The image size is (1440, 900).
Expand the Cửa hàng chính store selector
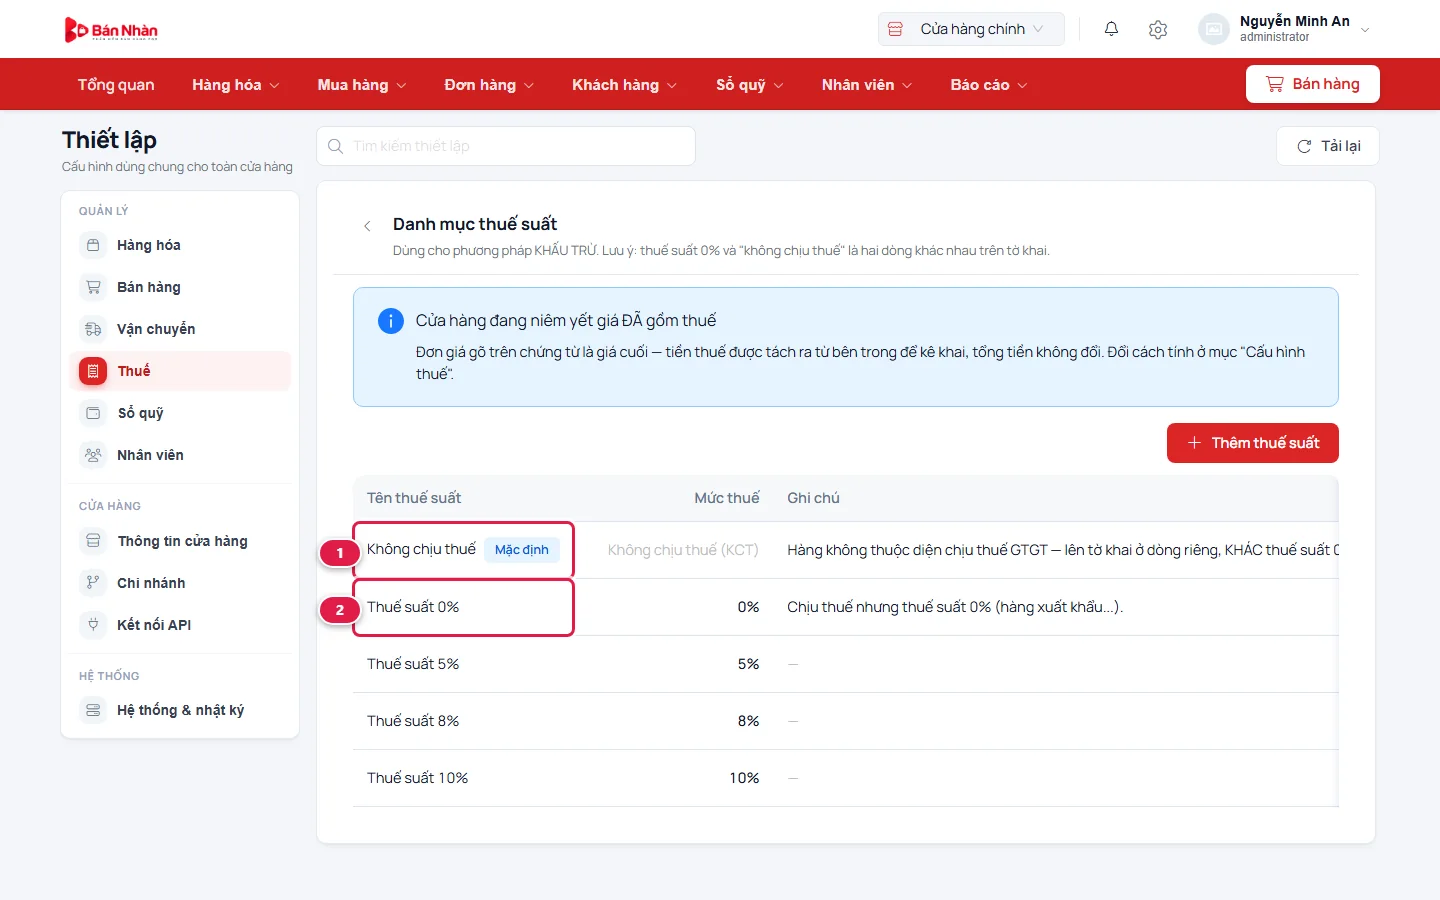971,29
